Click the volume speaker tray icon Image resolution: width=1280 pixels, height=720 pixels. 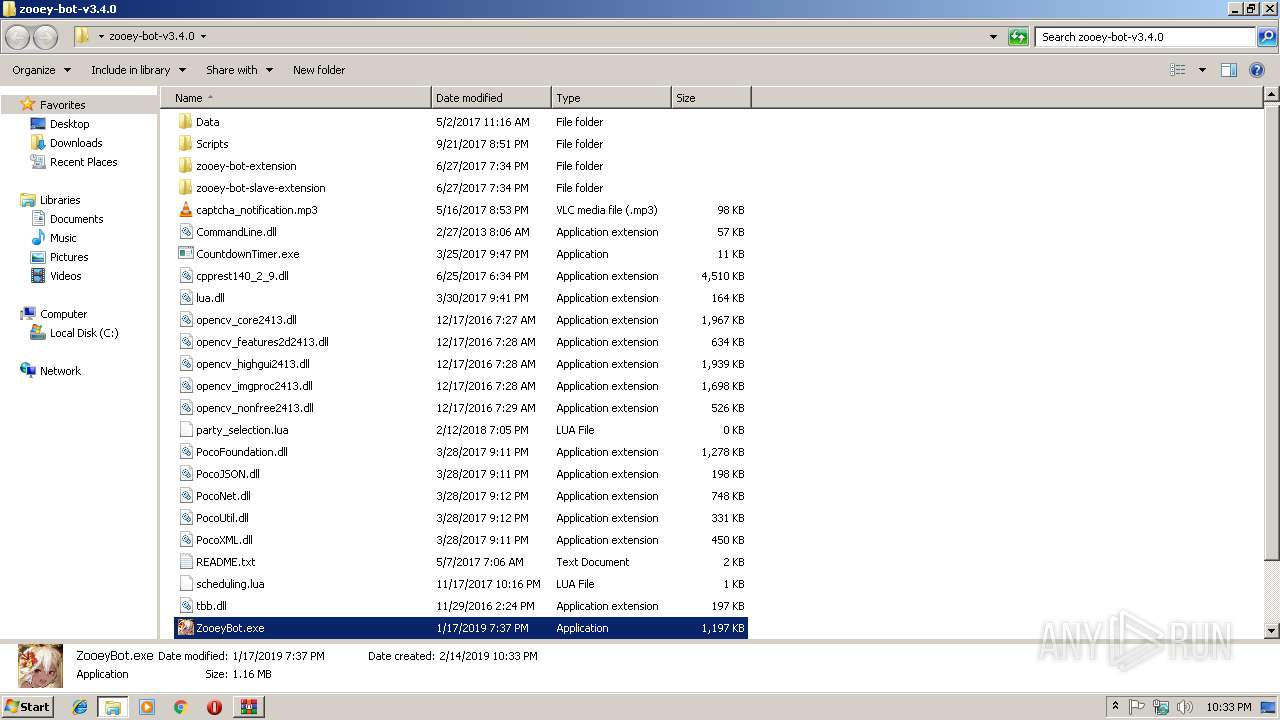(1186, 707)
